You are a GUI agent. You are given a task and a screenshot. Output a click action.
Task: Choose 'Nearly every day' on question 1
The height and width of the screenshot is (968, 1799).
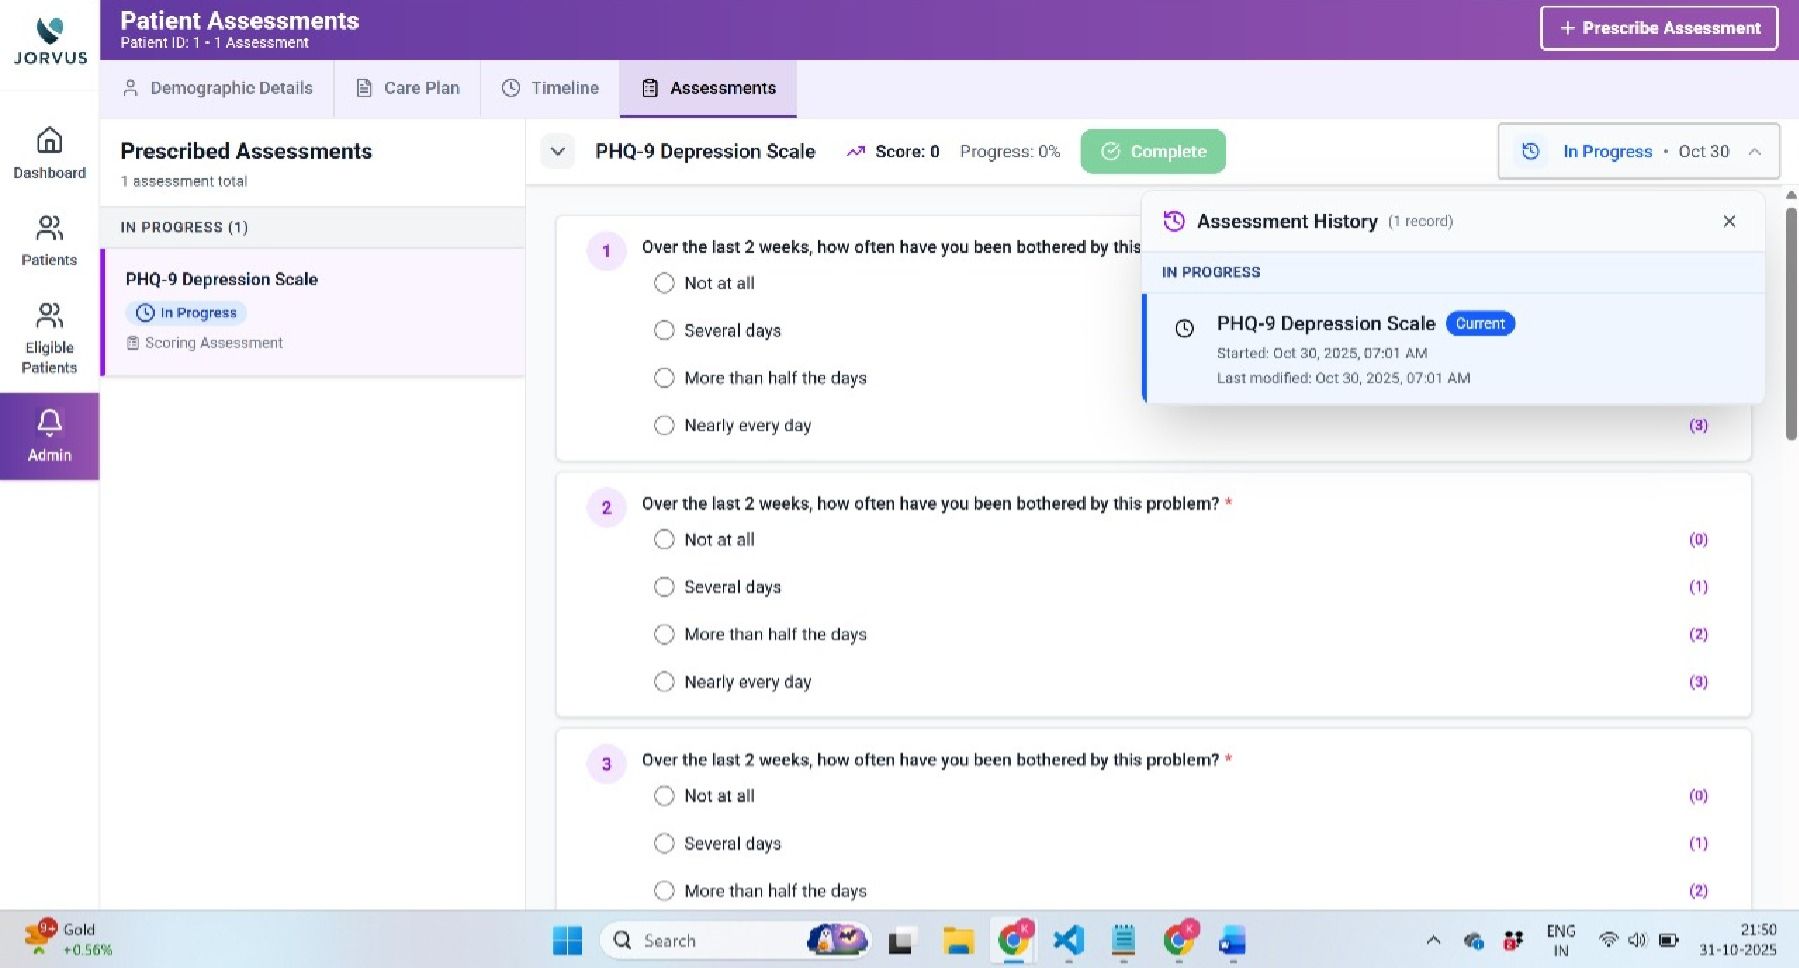(x=664, y=425)
